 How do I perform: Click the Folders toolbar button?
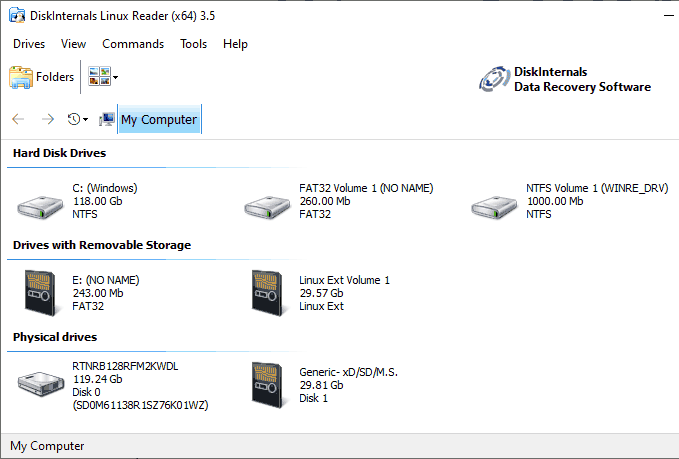pos(42,77)
